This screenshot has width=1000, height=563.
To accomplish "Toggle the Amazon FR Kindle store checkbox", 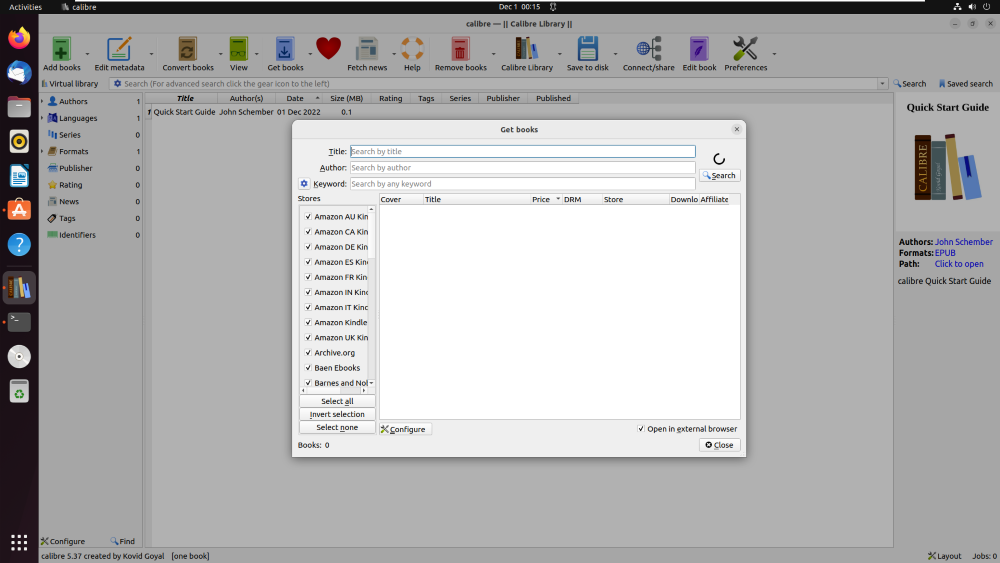I will click(308, 277).
